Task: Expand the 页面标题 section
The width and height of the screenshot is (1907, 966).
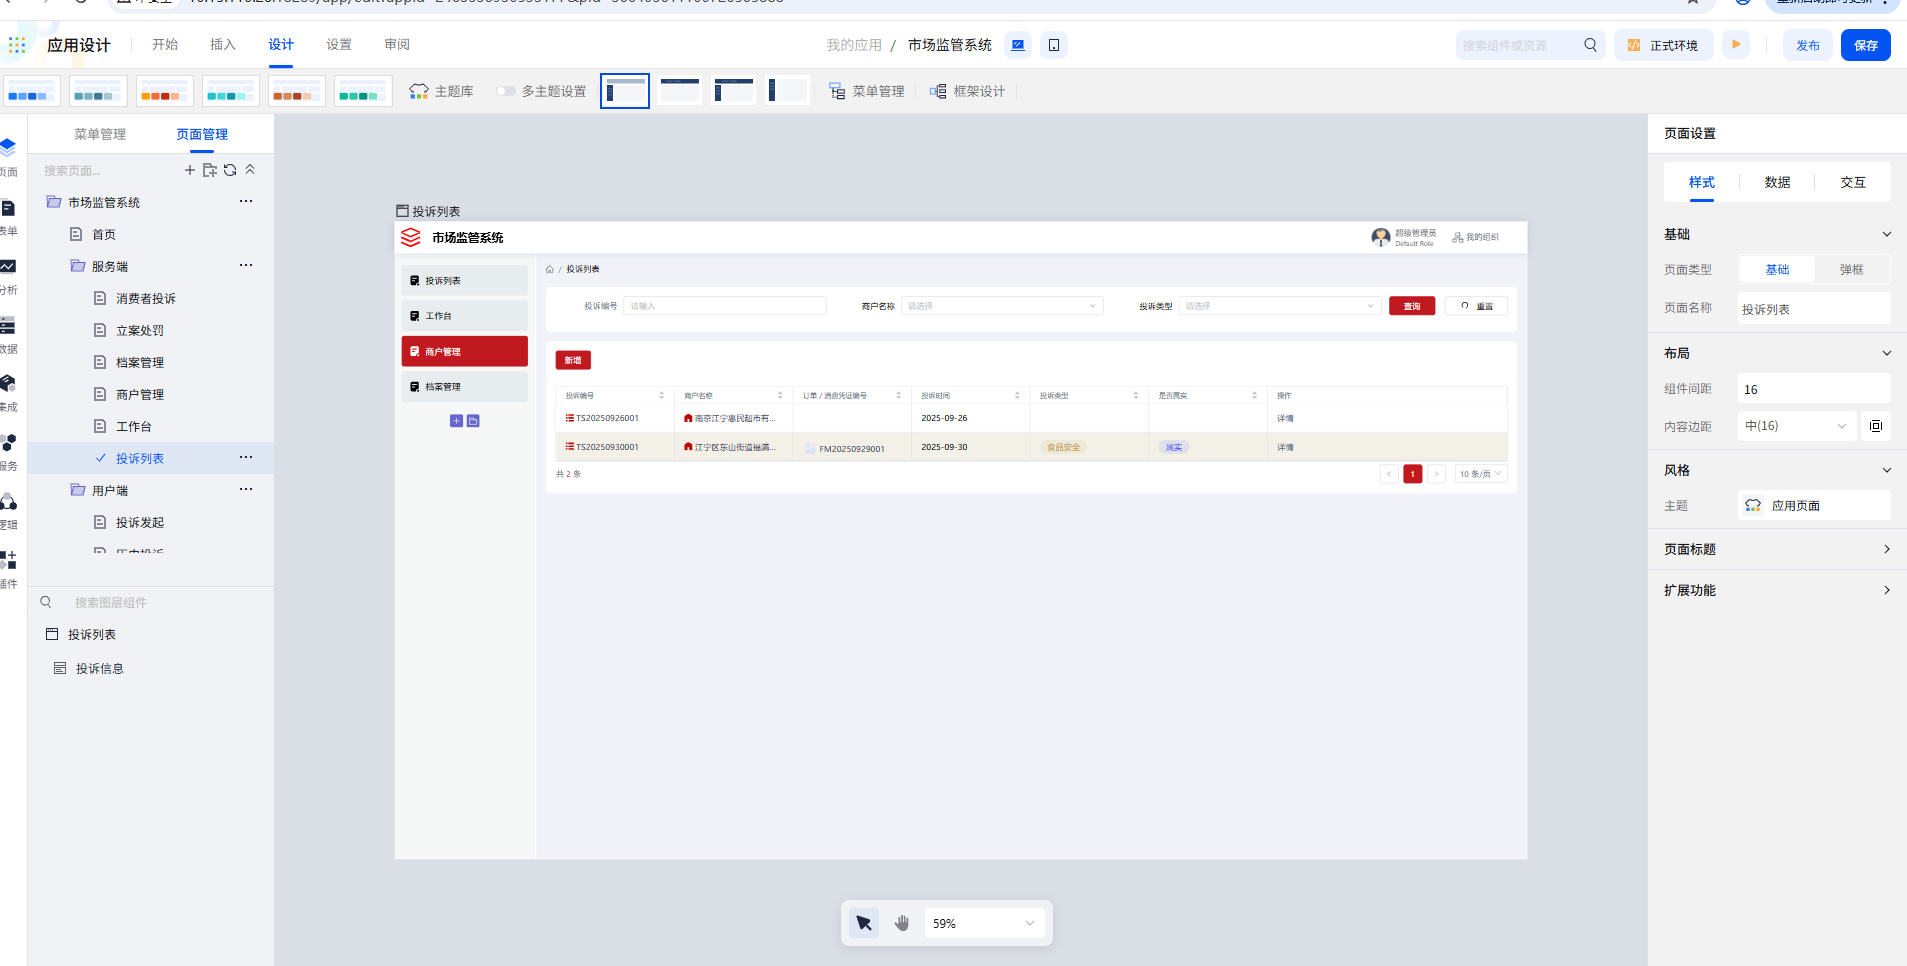Action: (1776, 549)
